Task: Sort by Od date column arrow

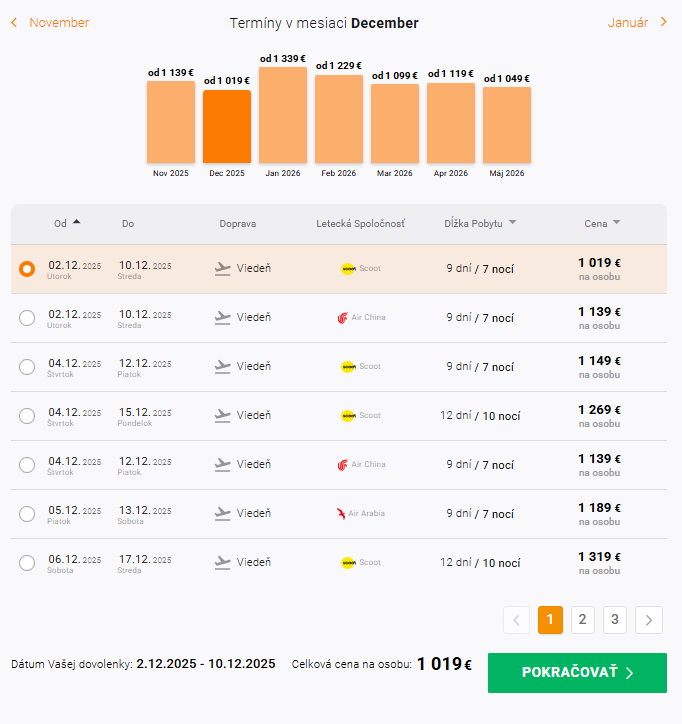Action: pos(77,223)
